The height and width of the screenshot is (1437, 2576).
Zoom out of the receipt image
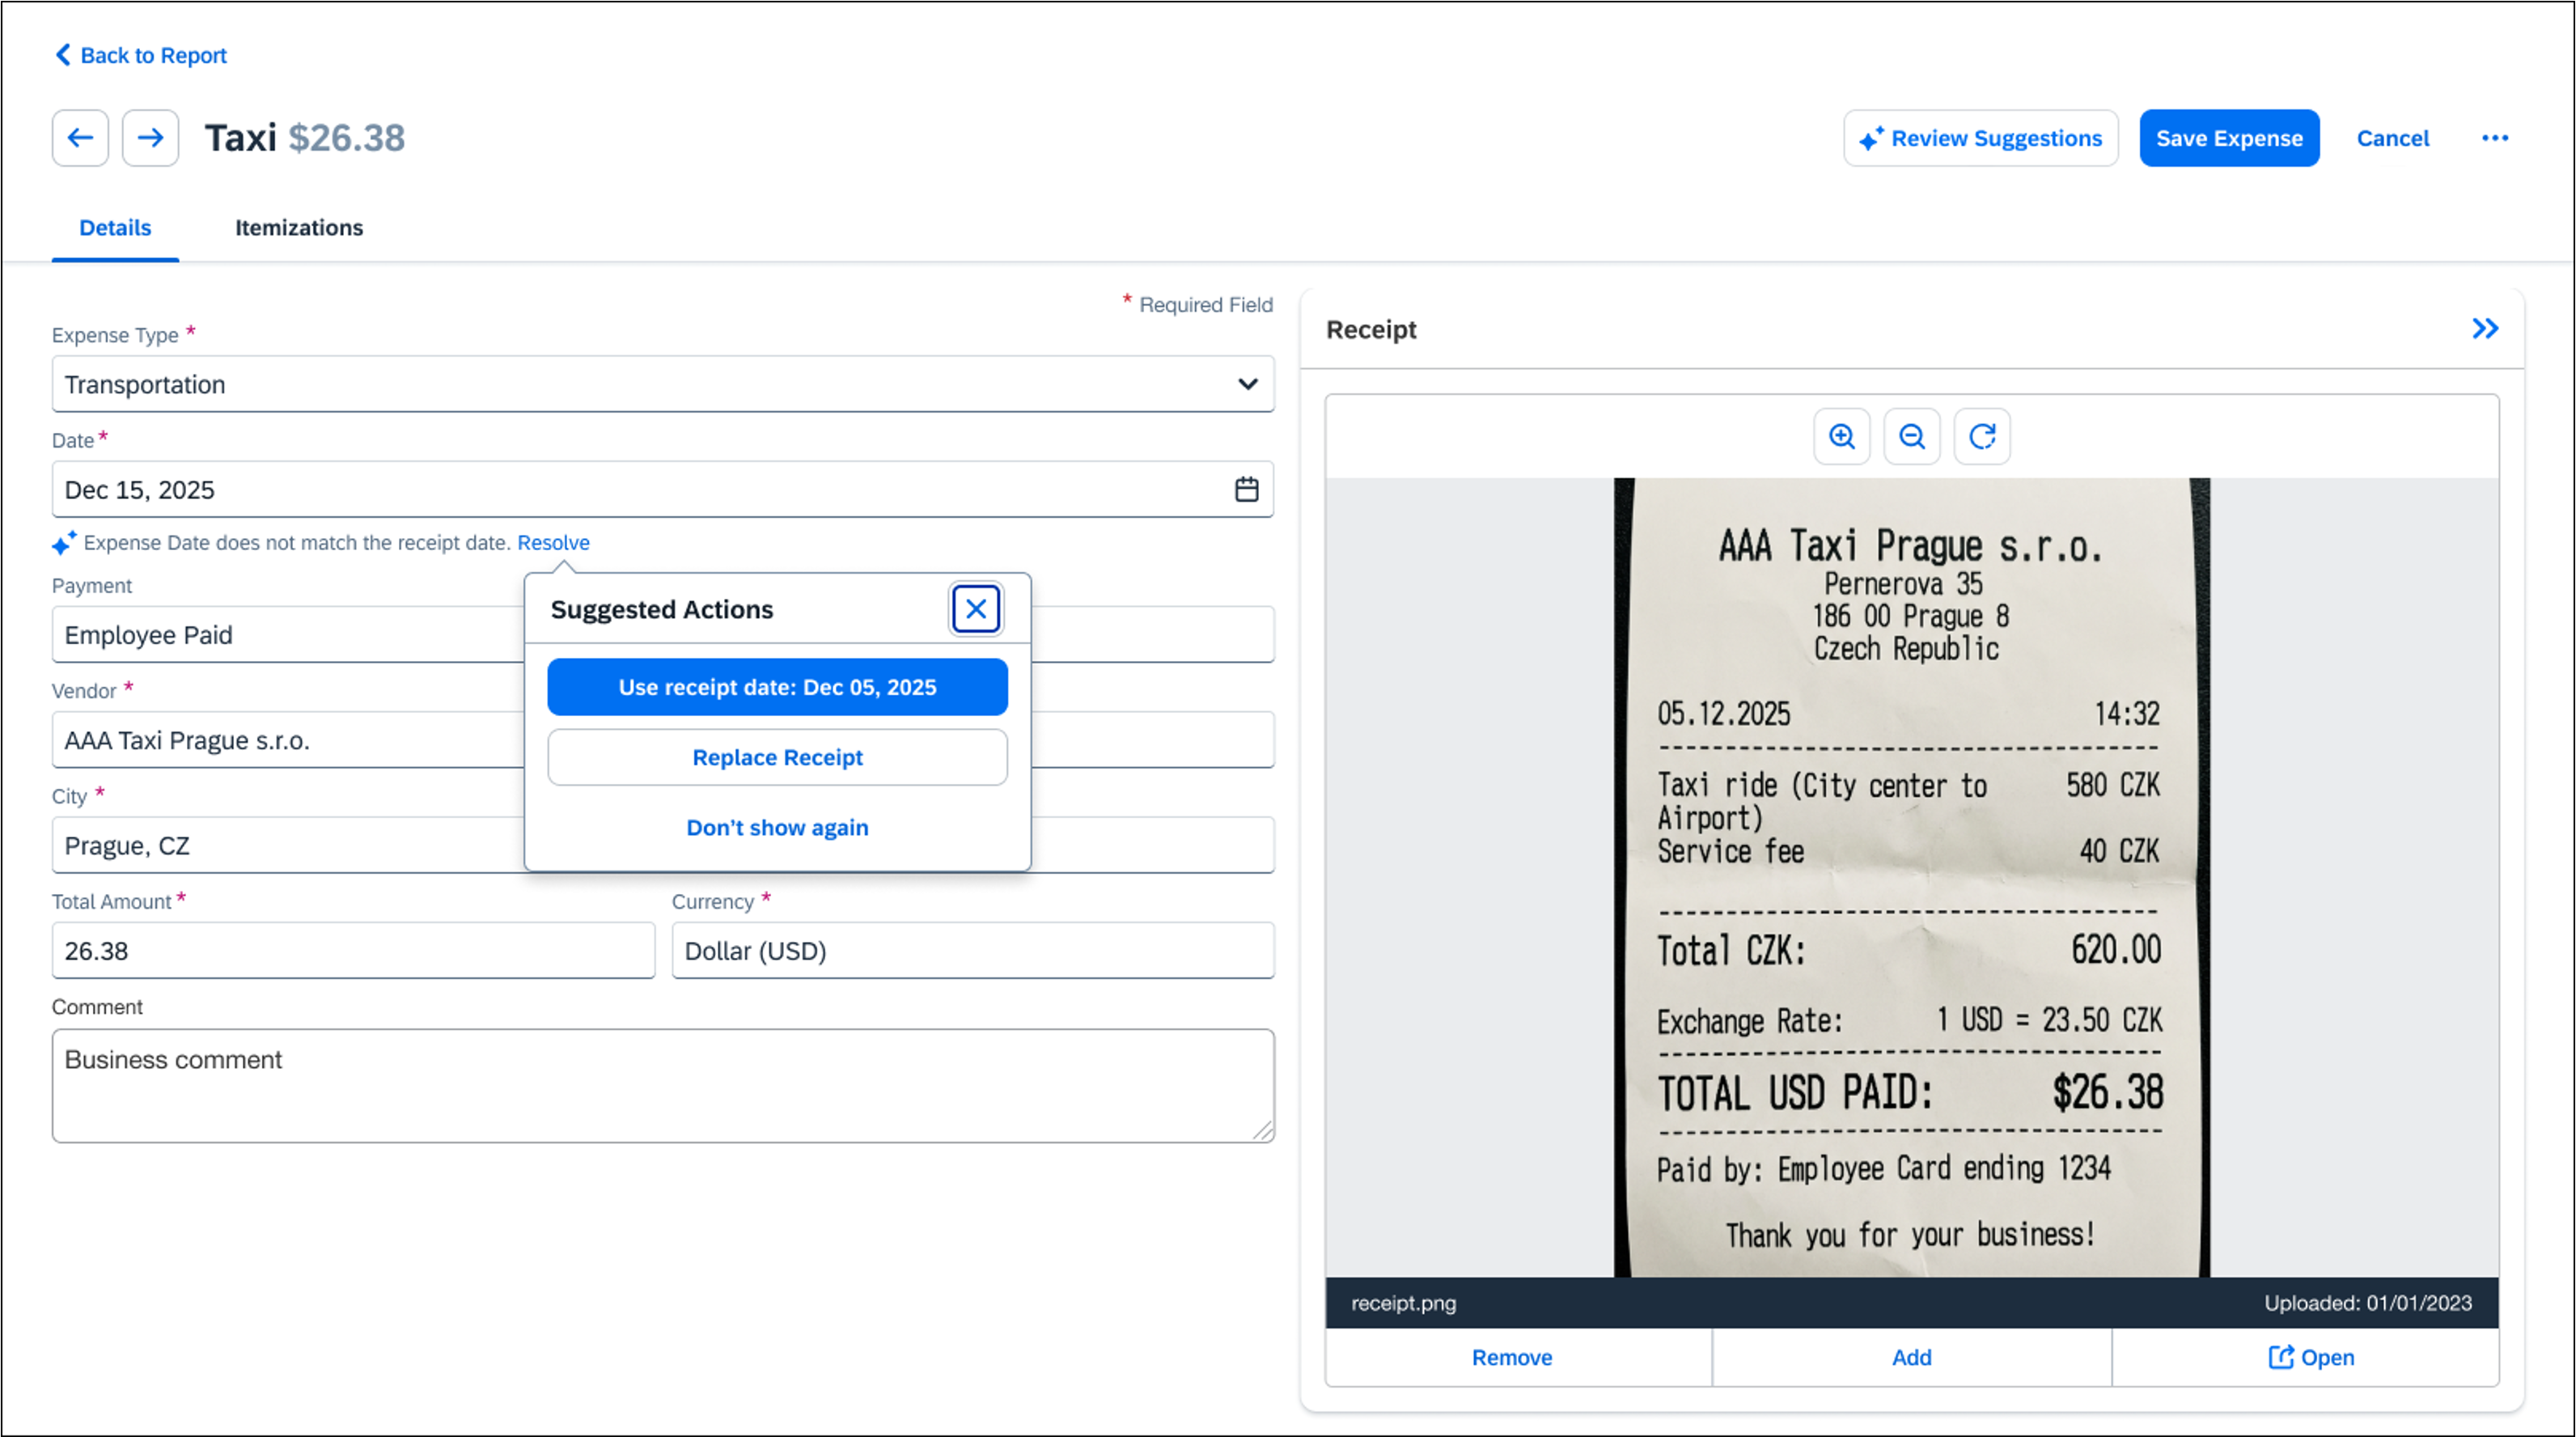(1911, 436)
